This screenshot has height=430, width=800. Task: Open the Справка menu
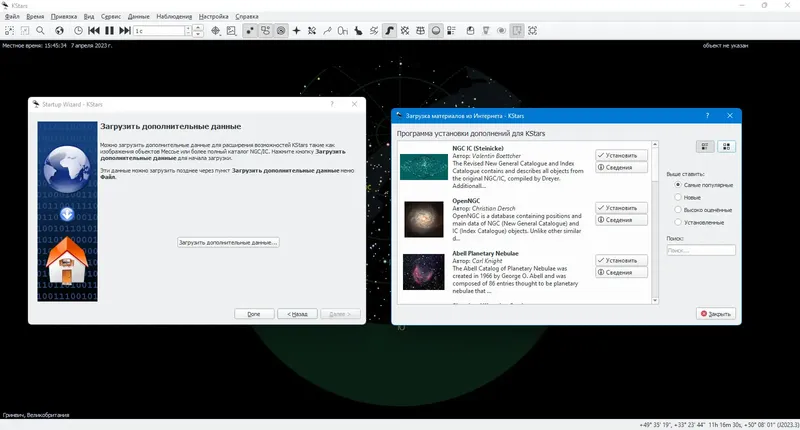(x=247, y=16)
